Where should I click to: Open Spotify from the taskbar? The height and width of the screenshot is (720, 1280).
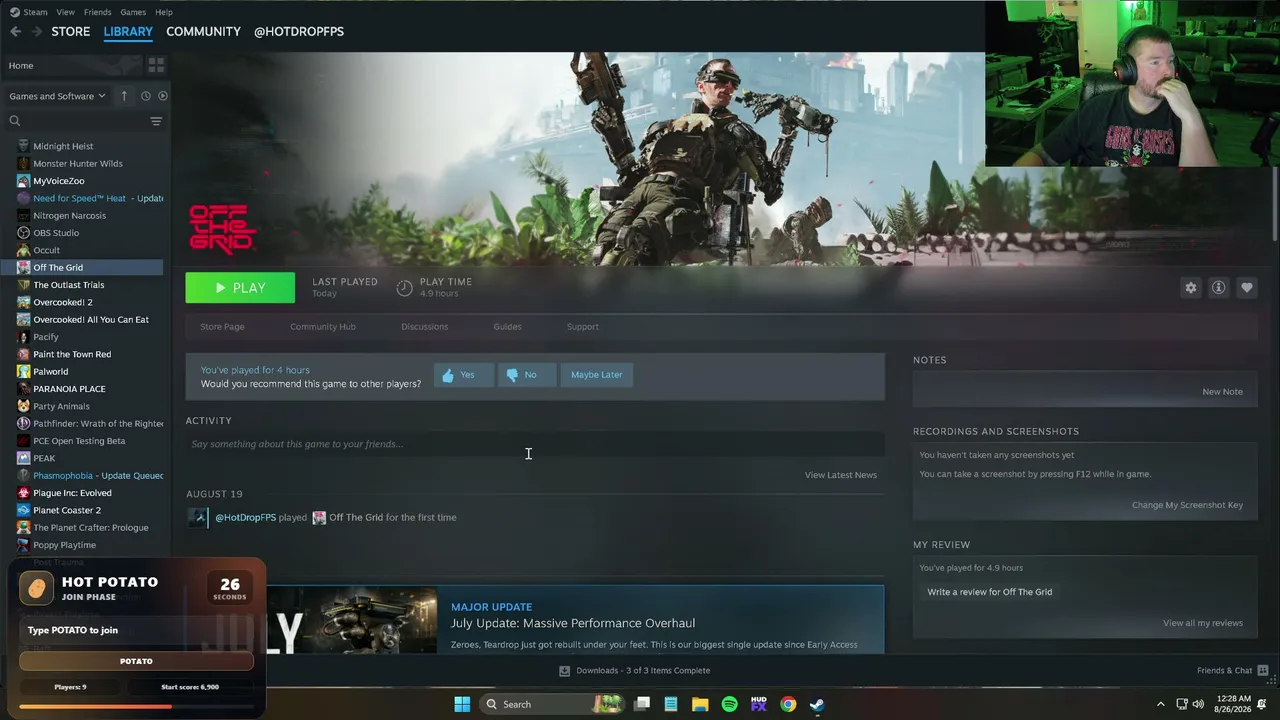point(729,704)
